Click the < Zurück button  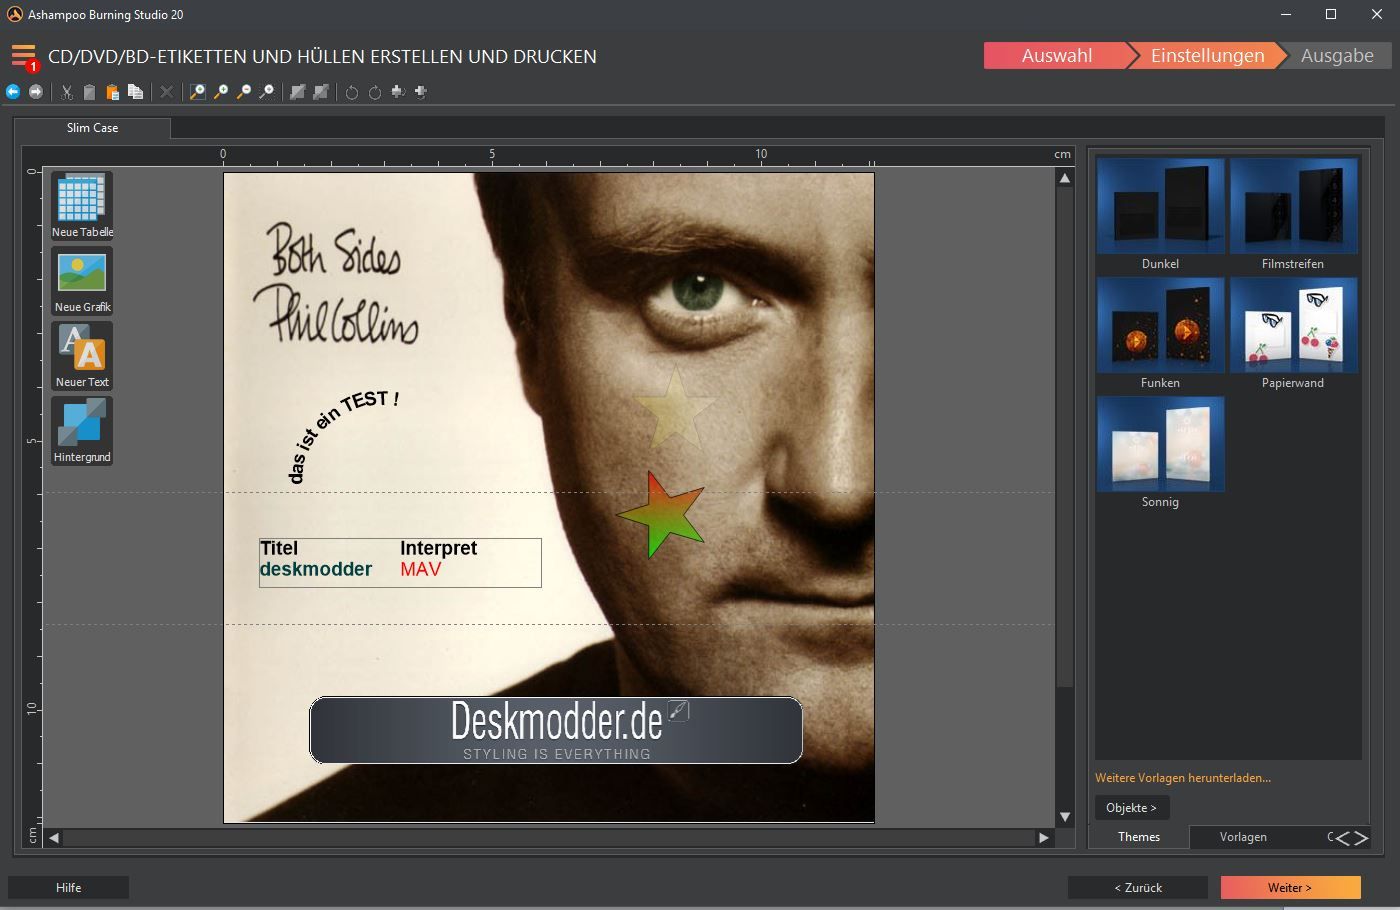click(x=1138, y=888)
